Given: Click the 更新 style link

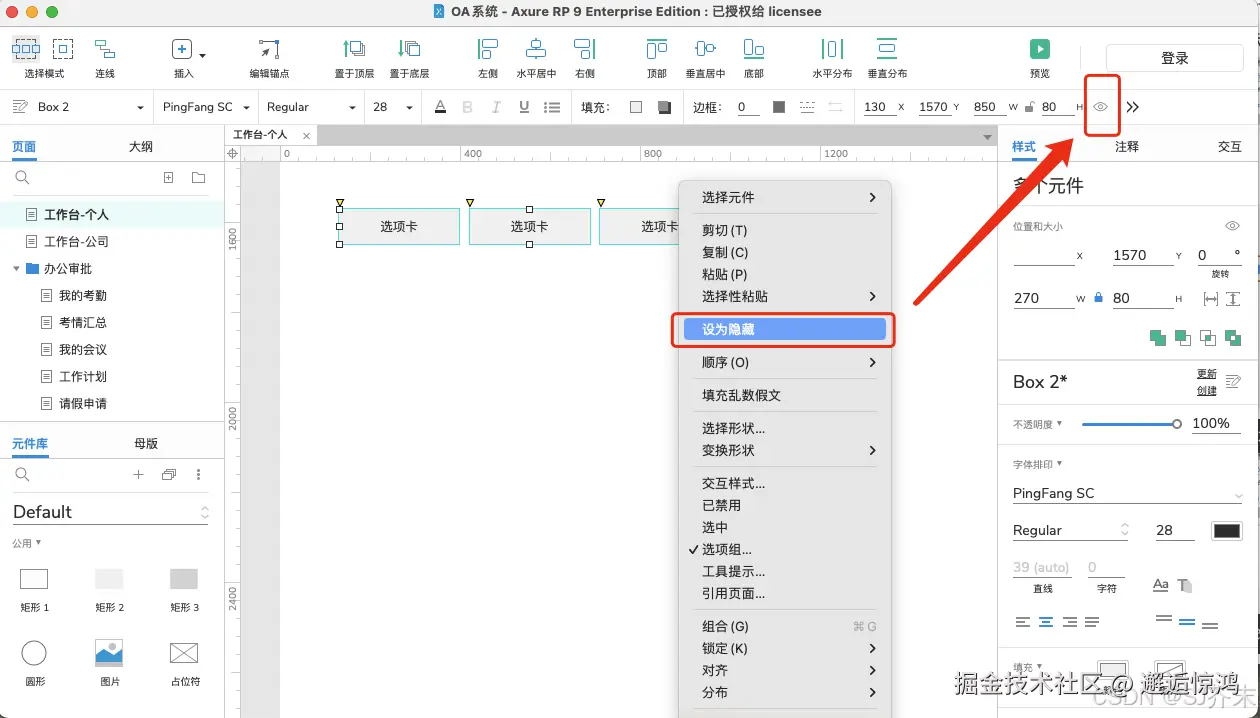Looking at the screenshot, I should pyautogui.click(x=1207, y=373).
